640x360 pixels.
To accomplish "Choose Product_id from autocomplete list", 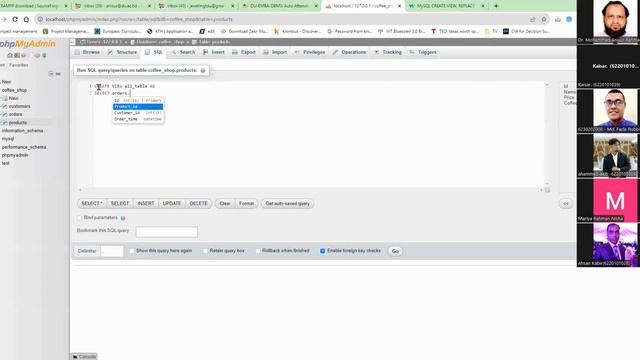I will click(x=138, y=107).
